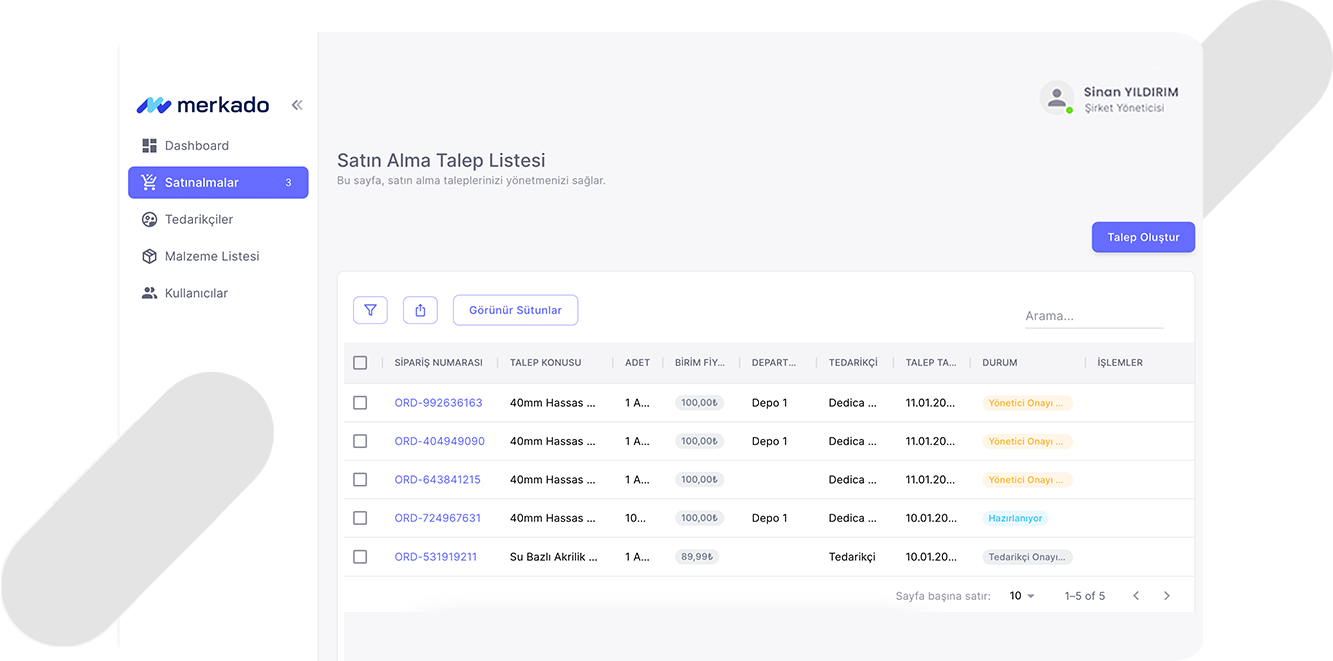Select the ORD-531919211 row checkbox
The image size is (1333, 661).
[360, 557]
